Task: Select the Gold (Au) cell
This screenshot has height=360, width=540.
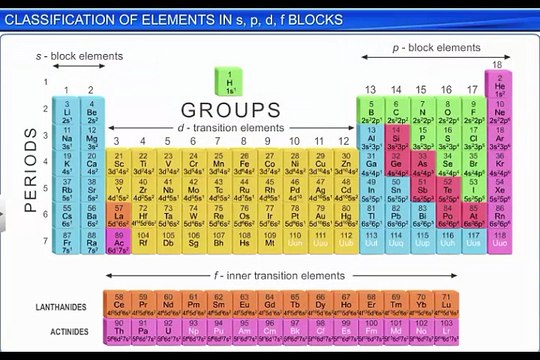Action: 320,216
